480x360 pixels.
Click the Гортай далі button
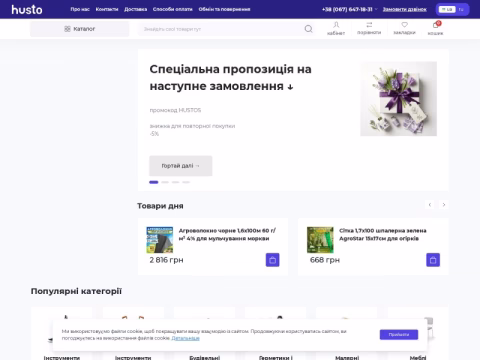[181, 166]
